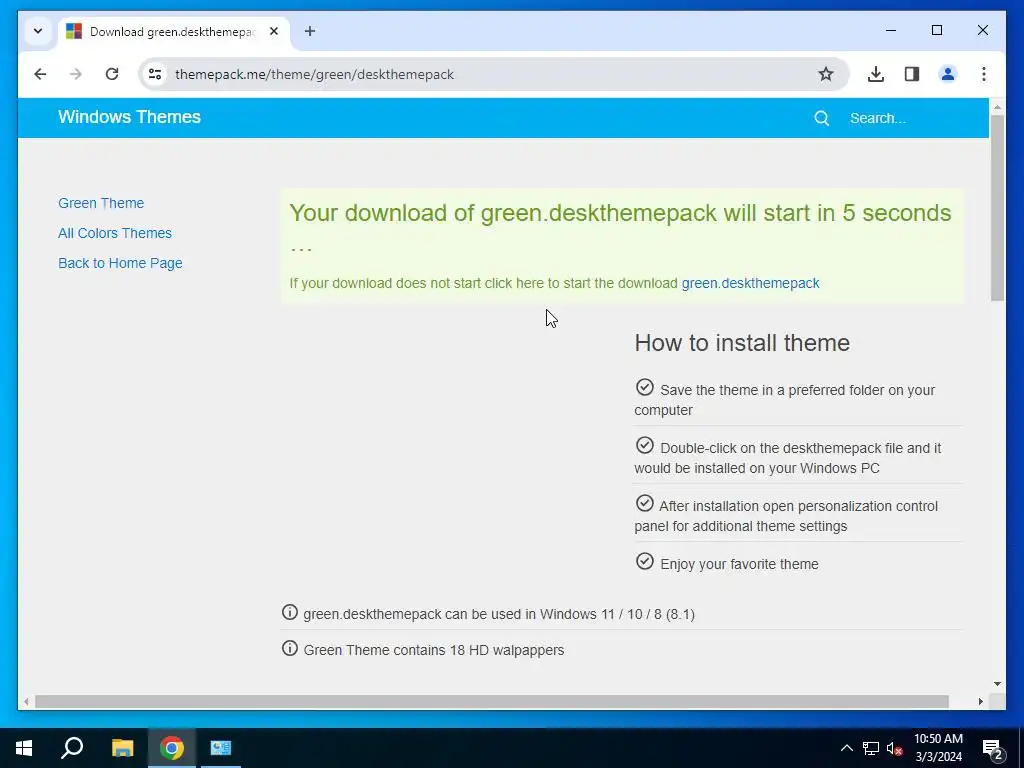
Task: Click the scroll right arrow
Action: click(x=981, y=701)
